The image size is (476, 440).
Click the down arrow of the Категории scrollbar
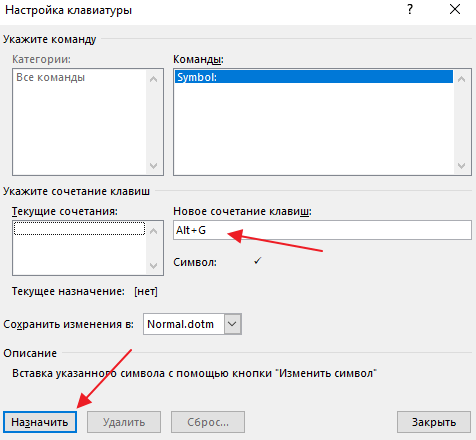[153, 166]
